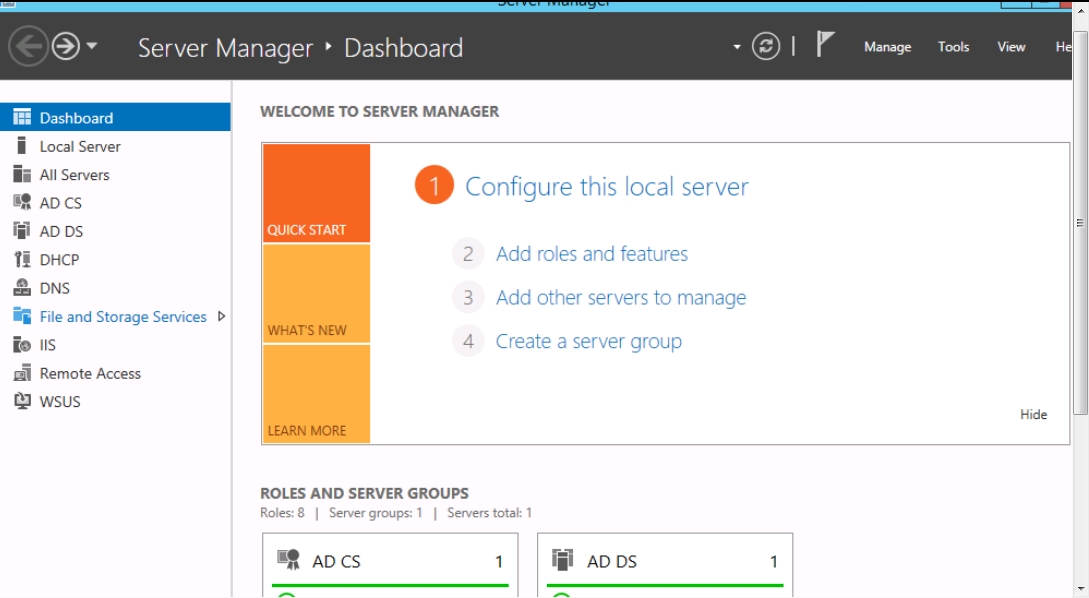Click the AD CS role tile icon

[288, 560]
